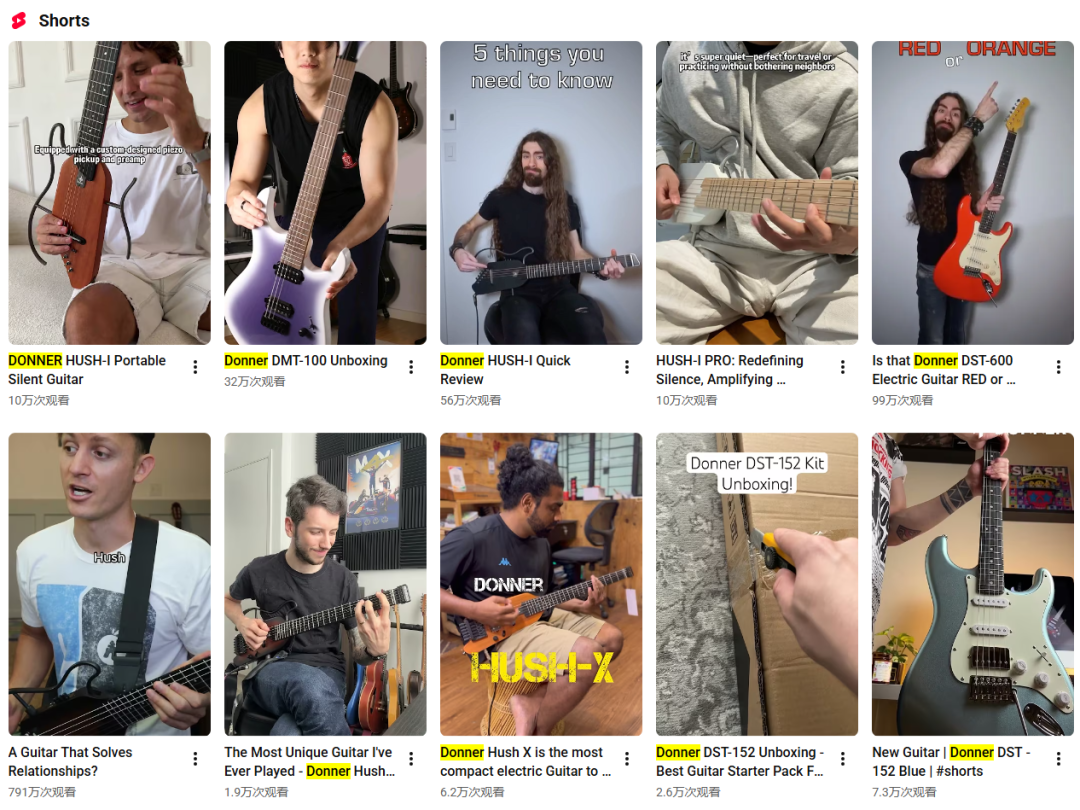Play the 5 things you need to know thumbnail
Viewport: 1080px width, 810px height.
pyautogui.click(x=541, y=193)
